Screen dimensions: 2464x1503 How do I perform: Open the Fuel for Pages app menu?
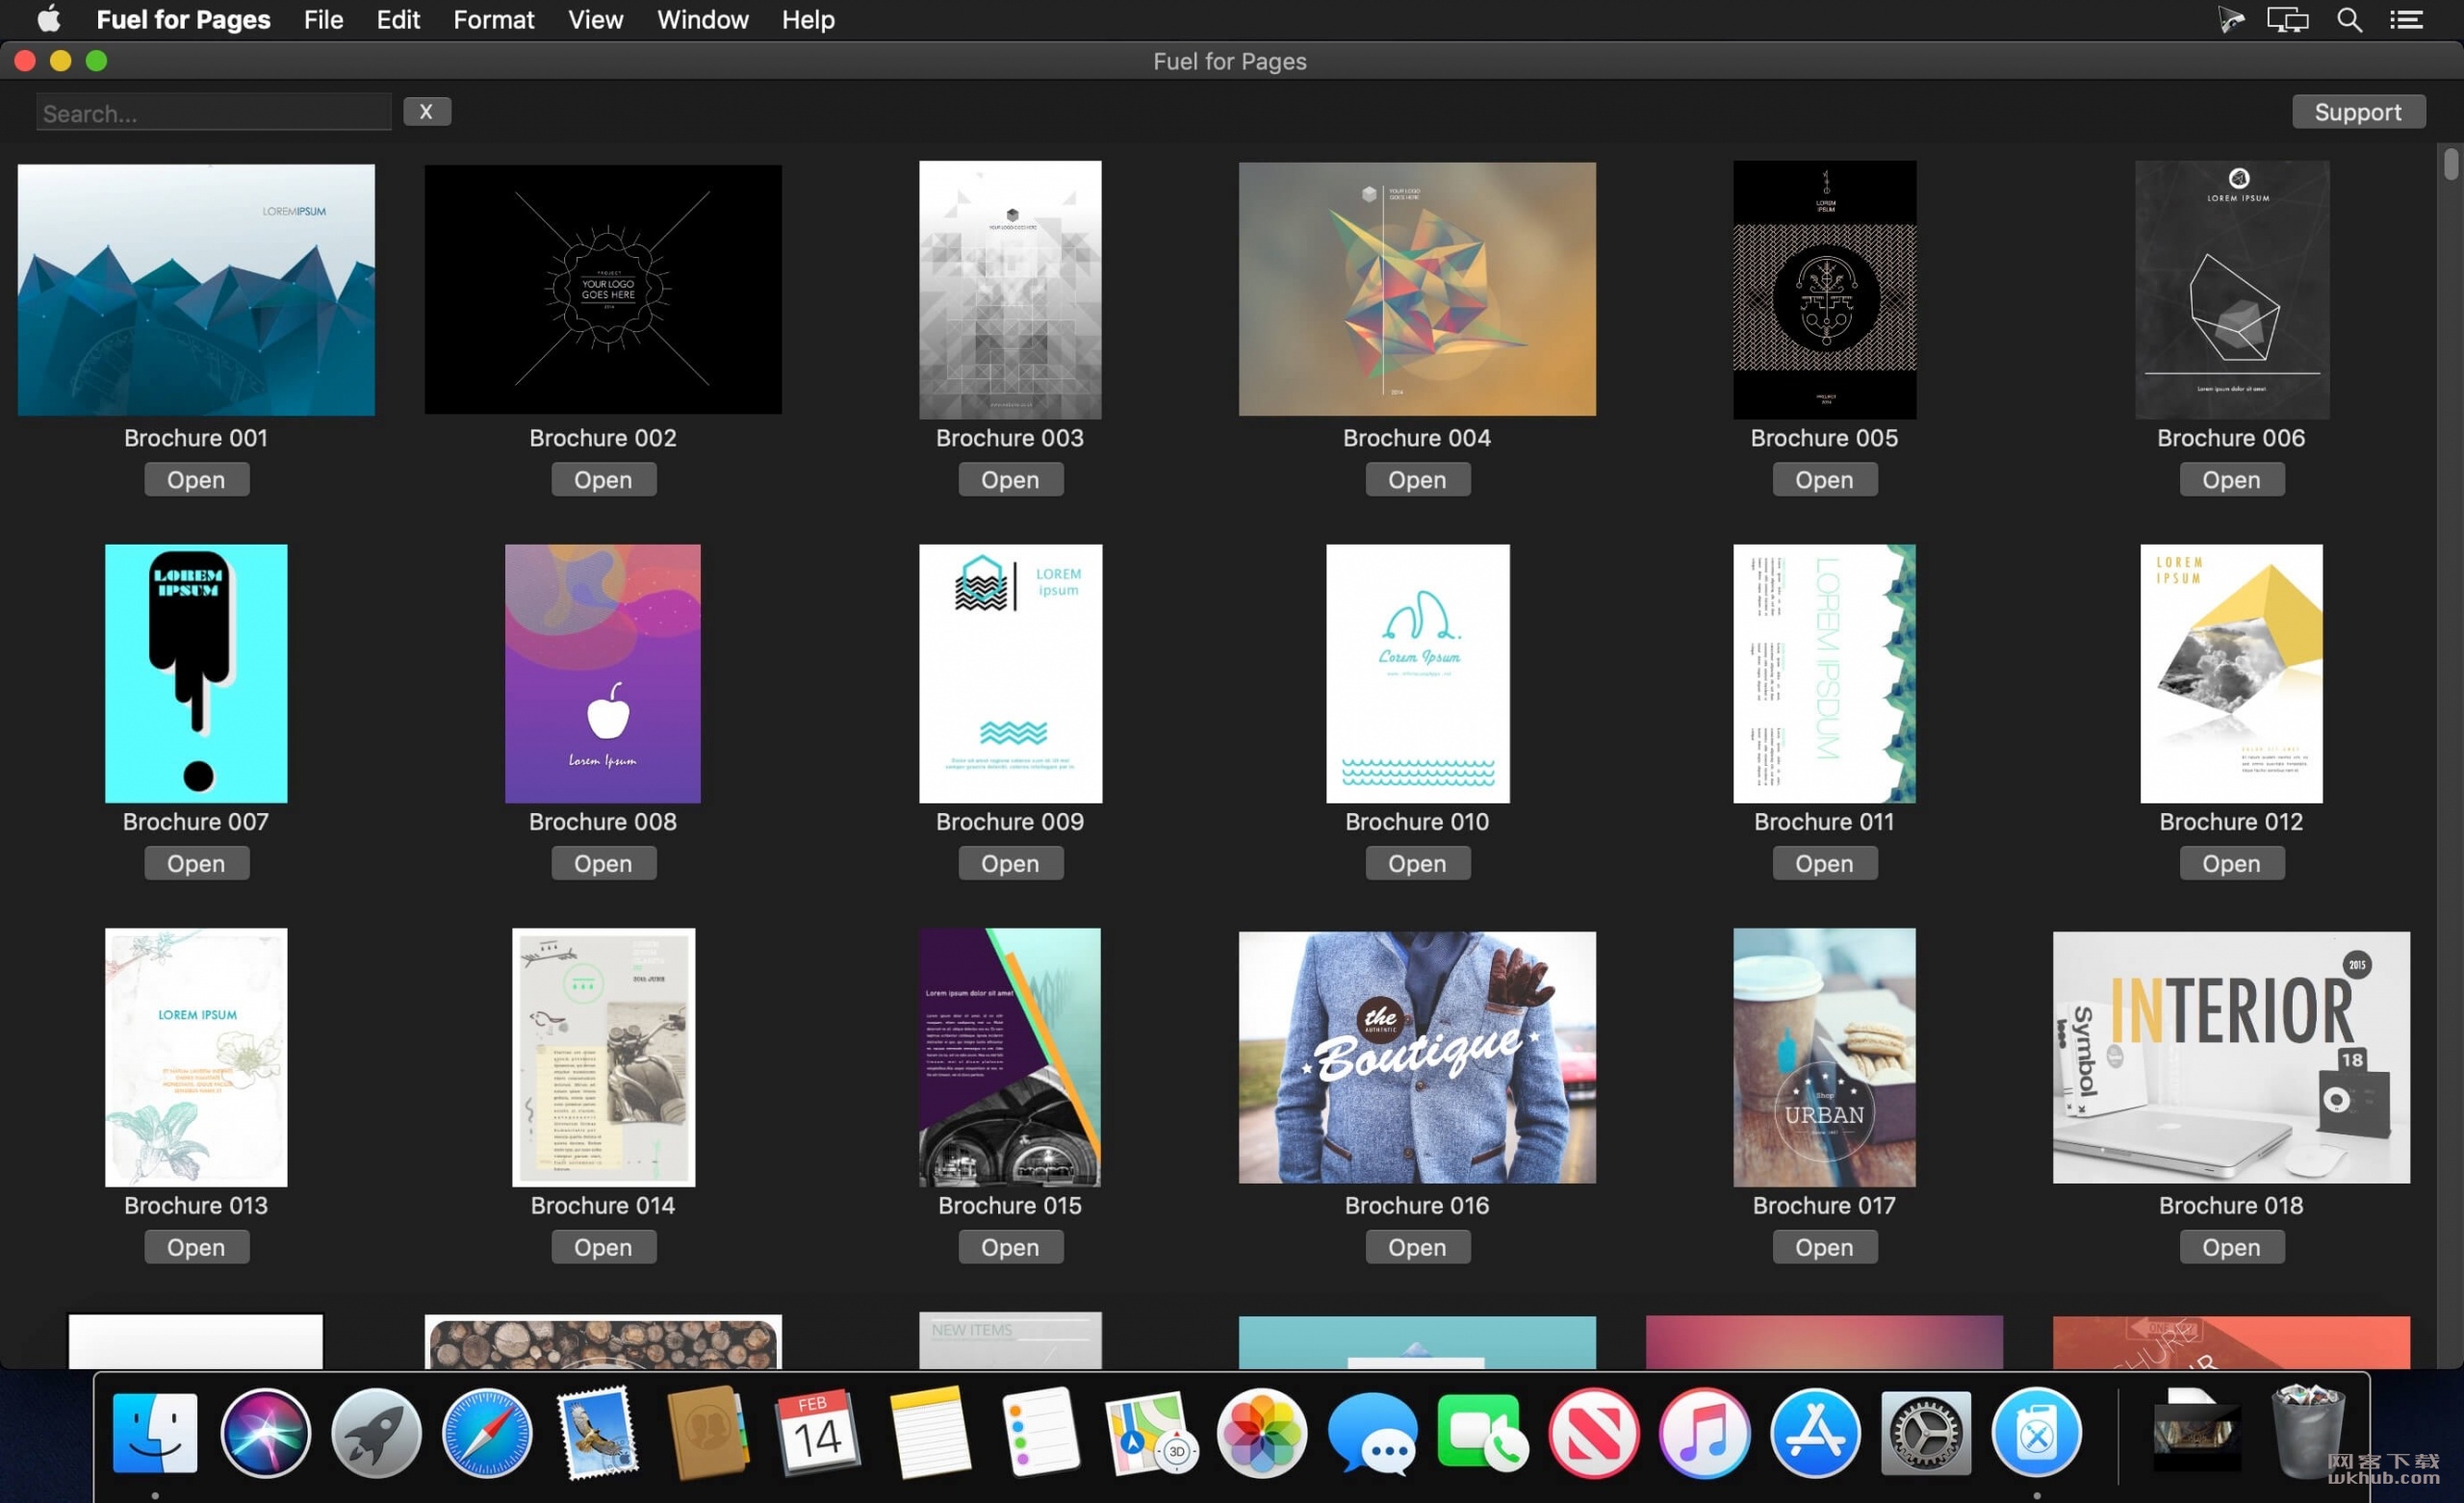[x=183, y=19]
